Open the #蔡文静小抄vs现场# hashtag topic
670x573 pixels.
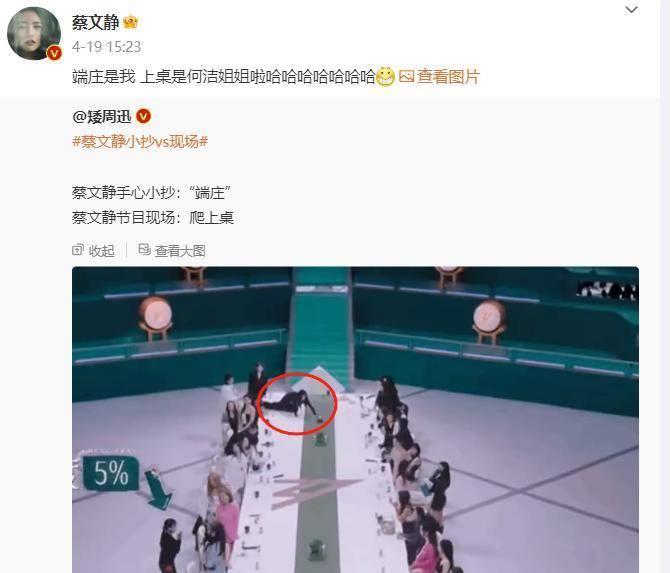point(140,141)
